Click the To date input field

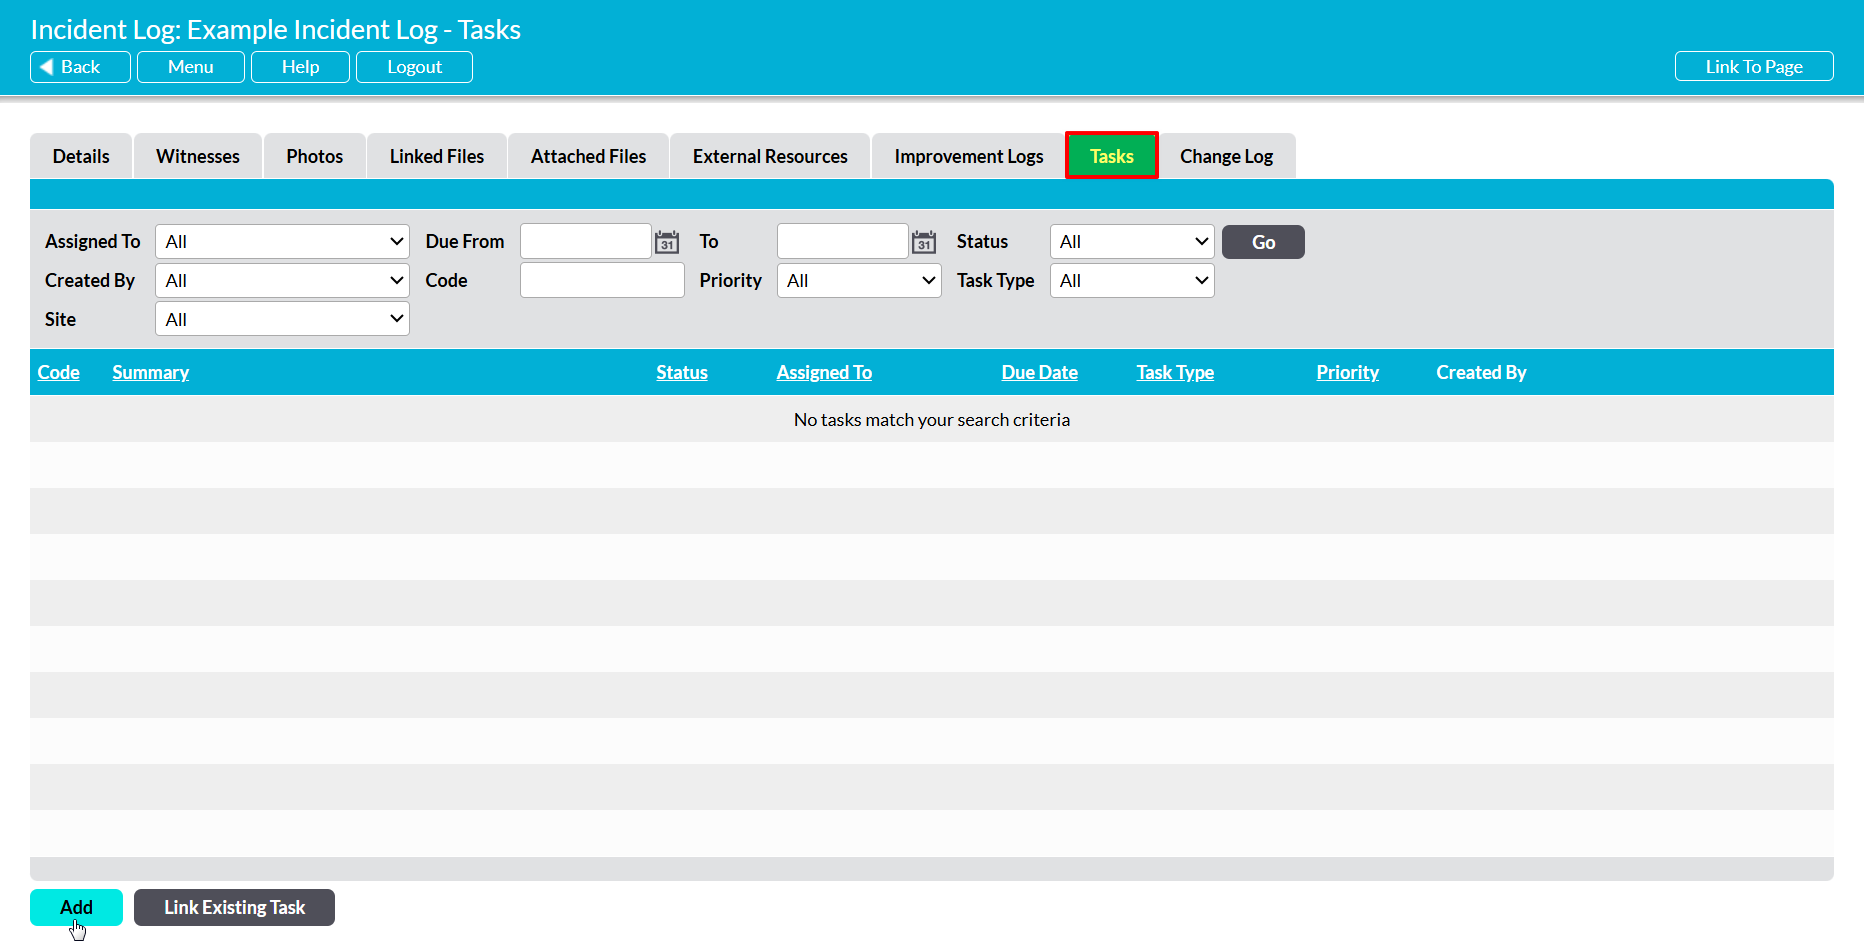(x=843, y=242)
